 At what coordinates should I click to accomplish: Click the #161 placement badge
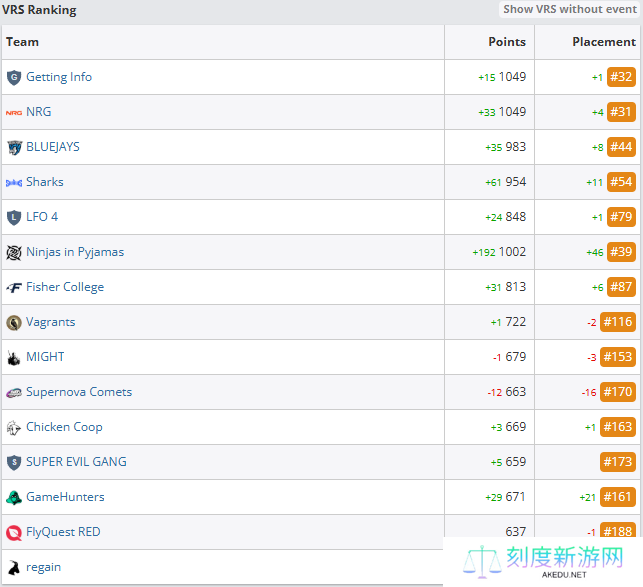[618, 497]
